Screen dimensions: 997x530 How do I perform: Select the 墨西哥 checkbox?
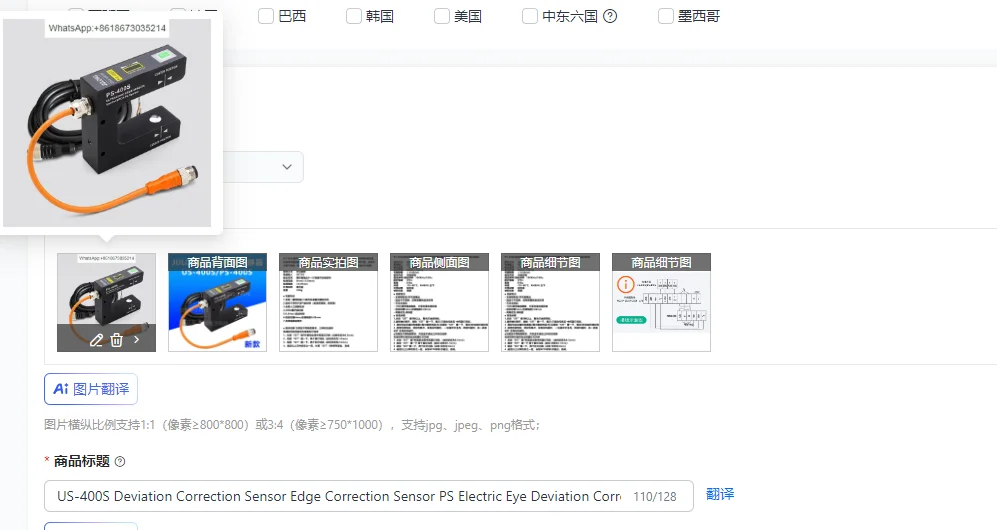(665, 16)
